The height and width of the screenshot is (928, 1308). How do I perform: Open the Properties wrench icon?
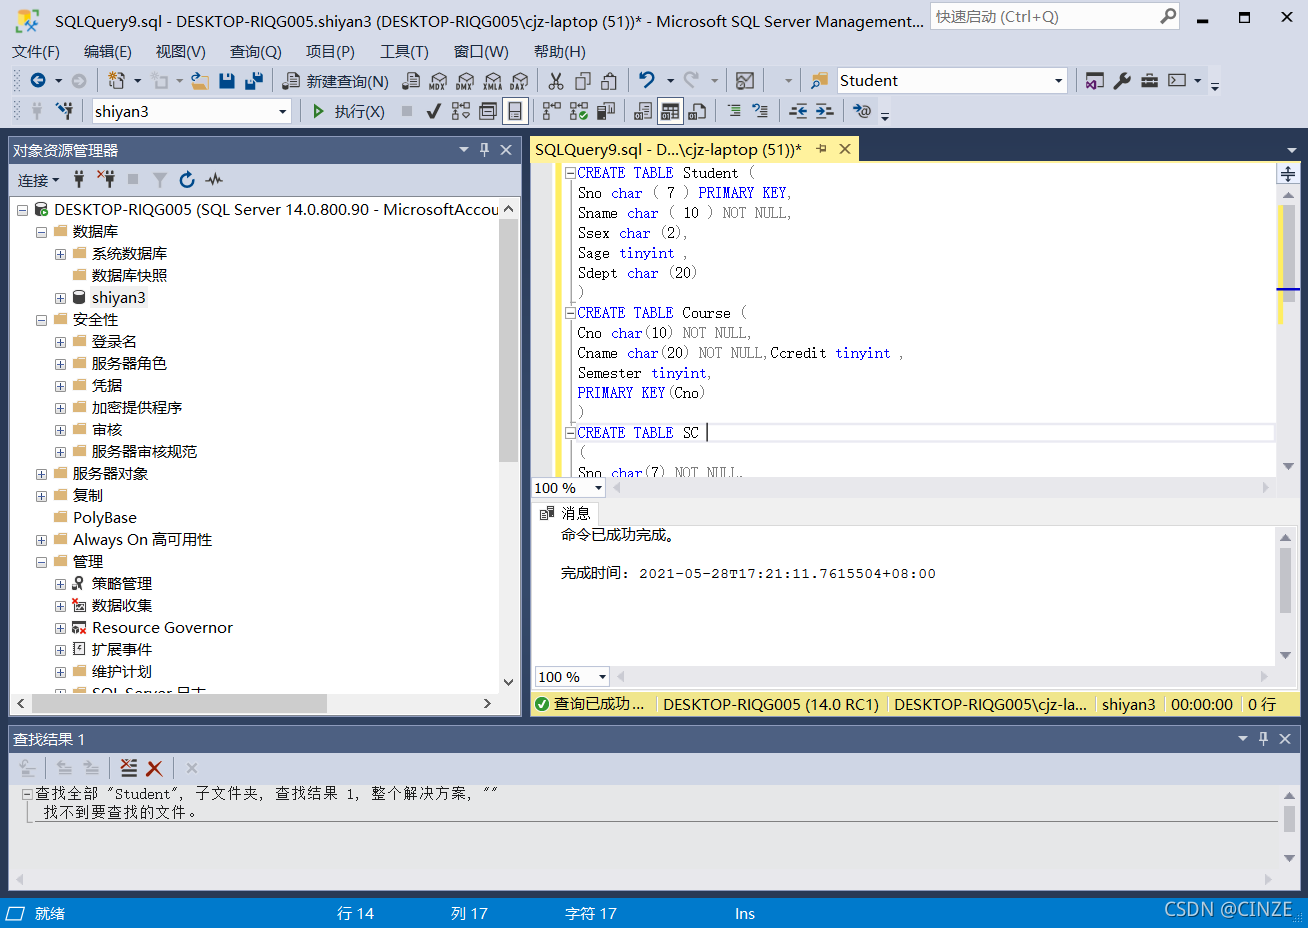click(1122, 81)
